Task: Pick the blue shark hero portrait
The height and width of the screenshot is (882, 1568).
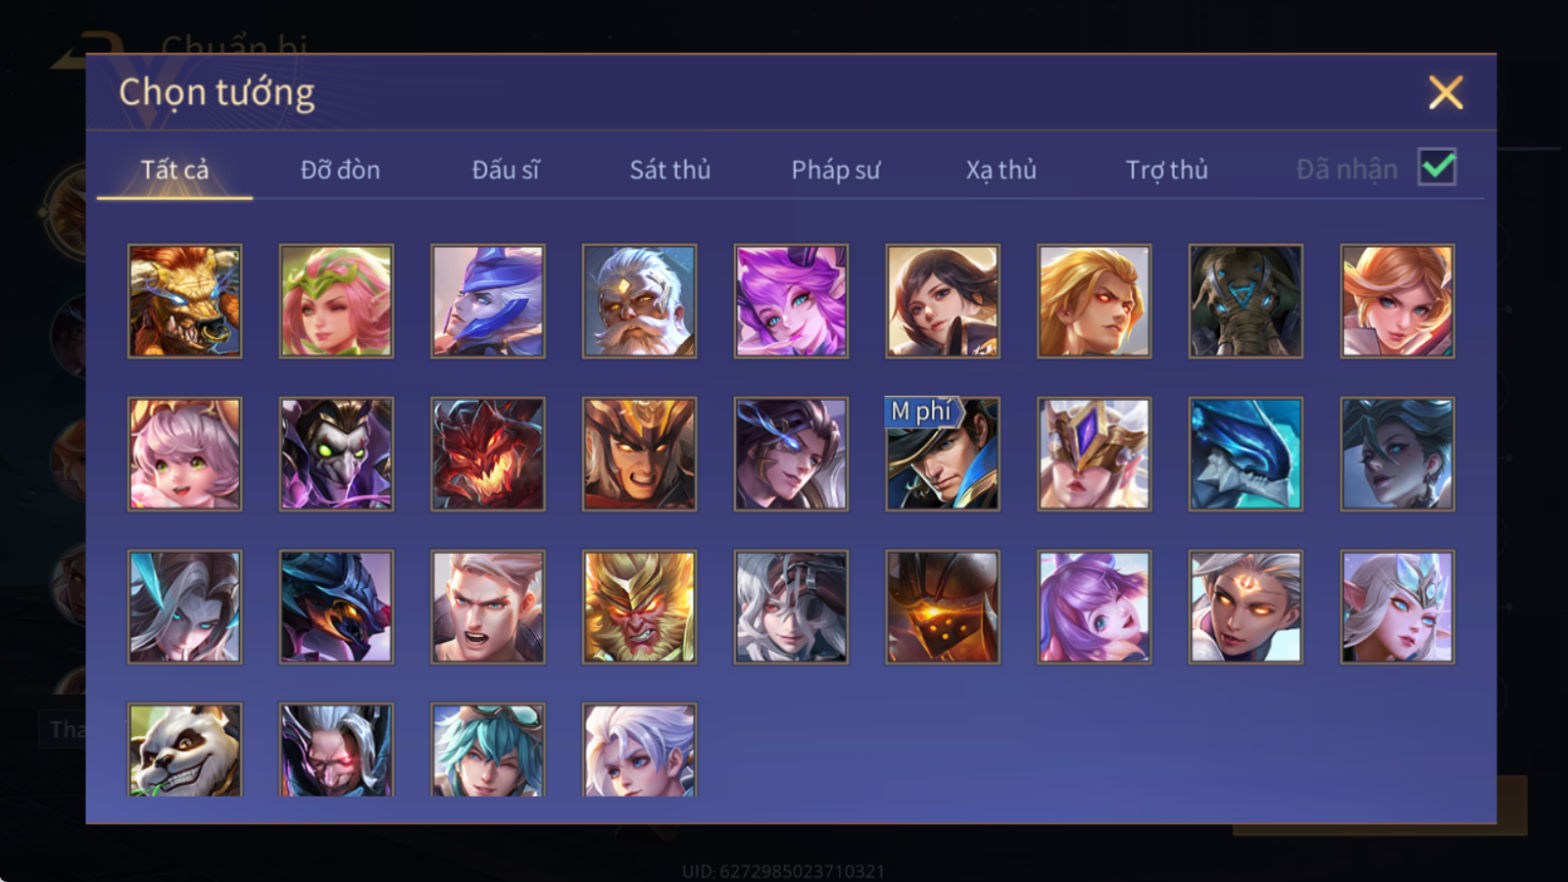Action: [x=1246, y=454]
